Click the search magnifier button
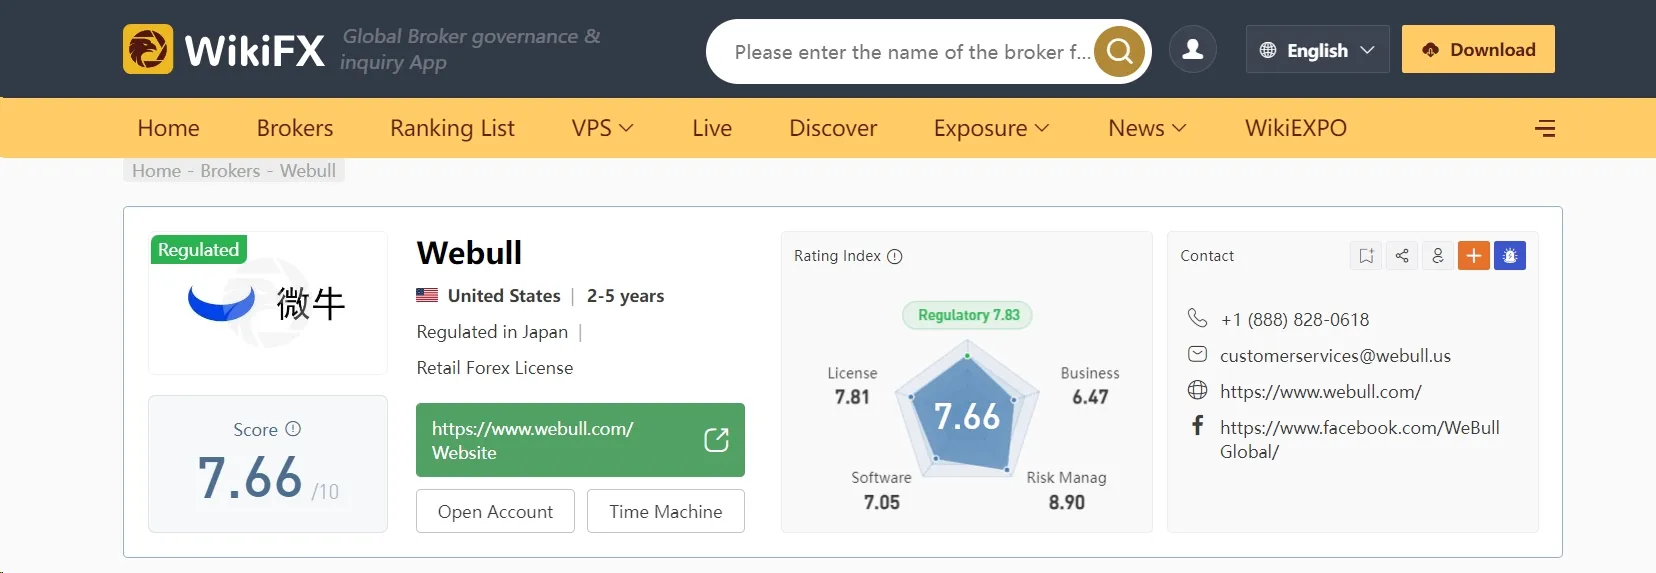The height and width of the screenshot is (573, 1656). [1119, 51]
